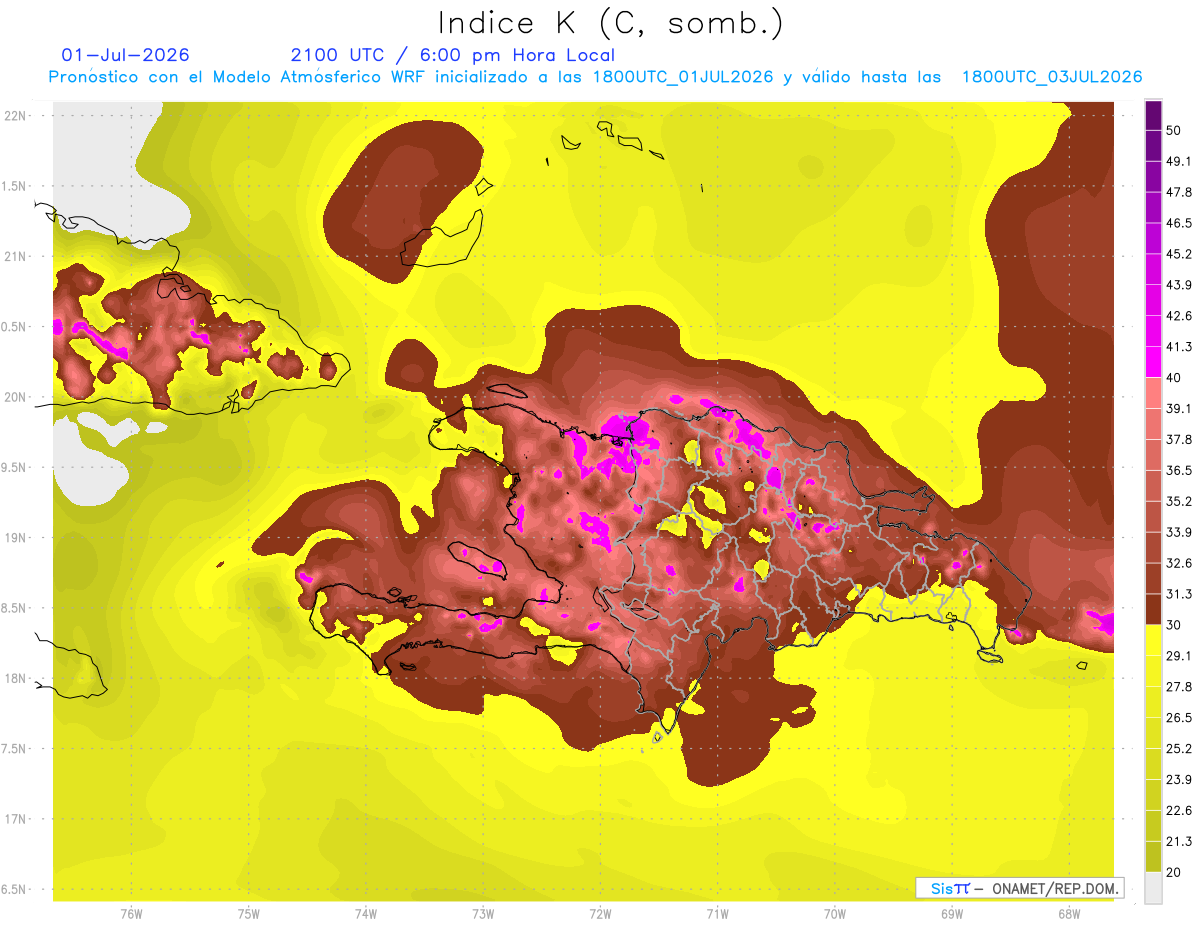
Task: Click the dark purple swatch above 50
Action: point(1153,116)
